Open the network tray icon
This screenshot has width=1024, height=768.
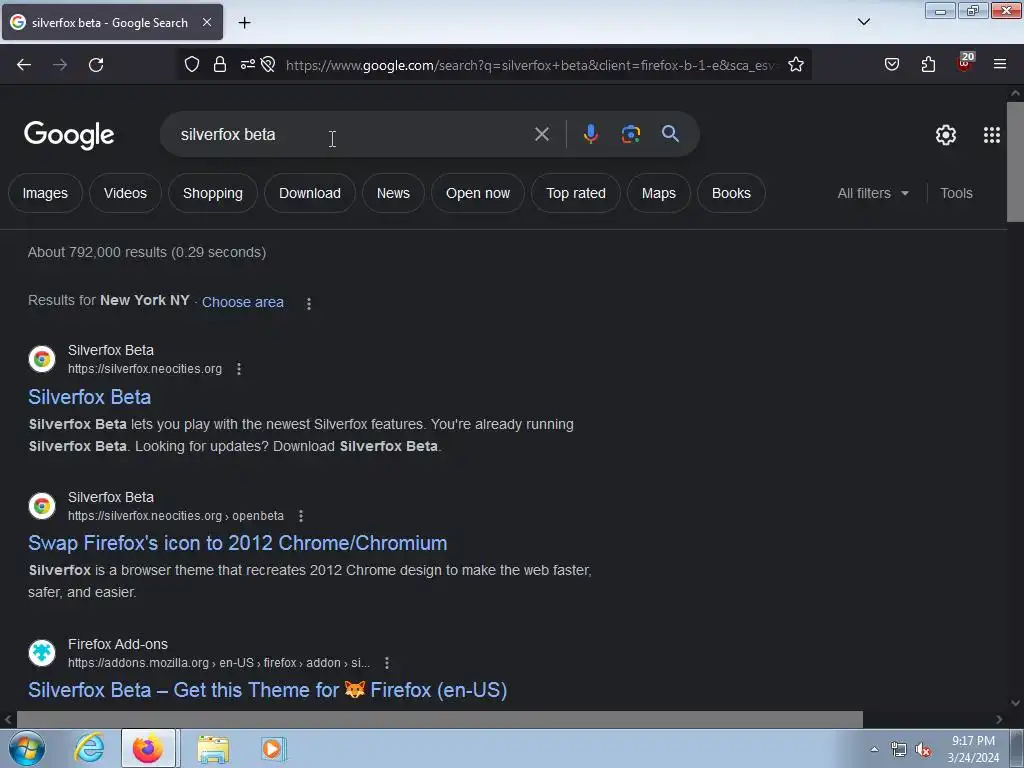[899, 750]
